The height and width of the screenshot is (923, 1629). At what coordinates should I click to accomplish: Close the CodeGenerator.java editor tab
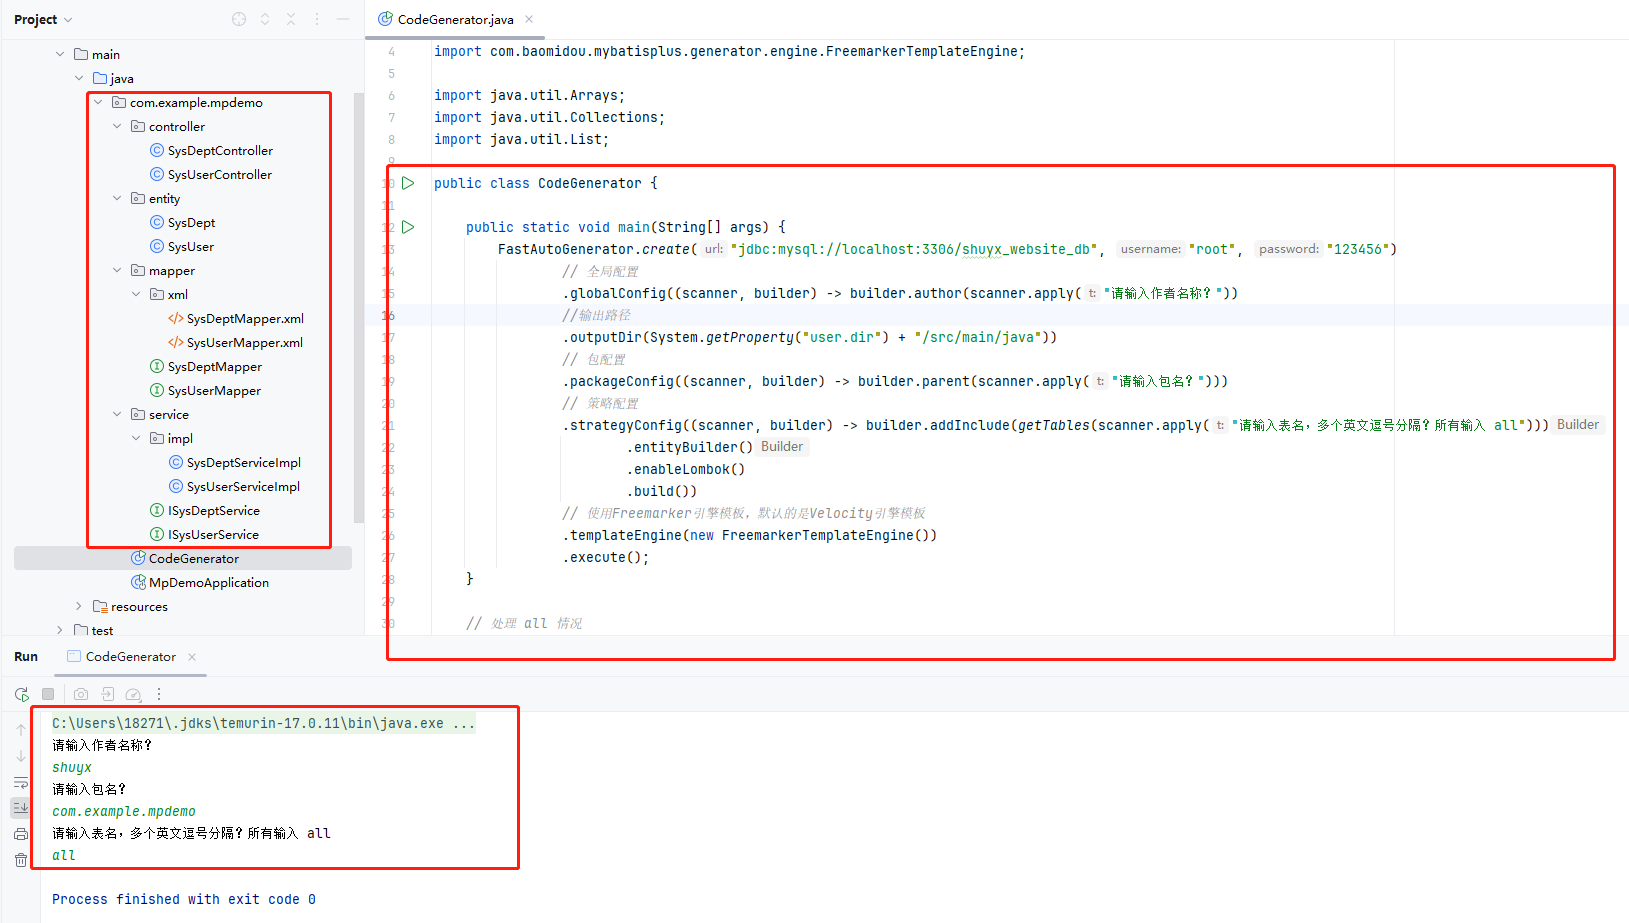529,20
